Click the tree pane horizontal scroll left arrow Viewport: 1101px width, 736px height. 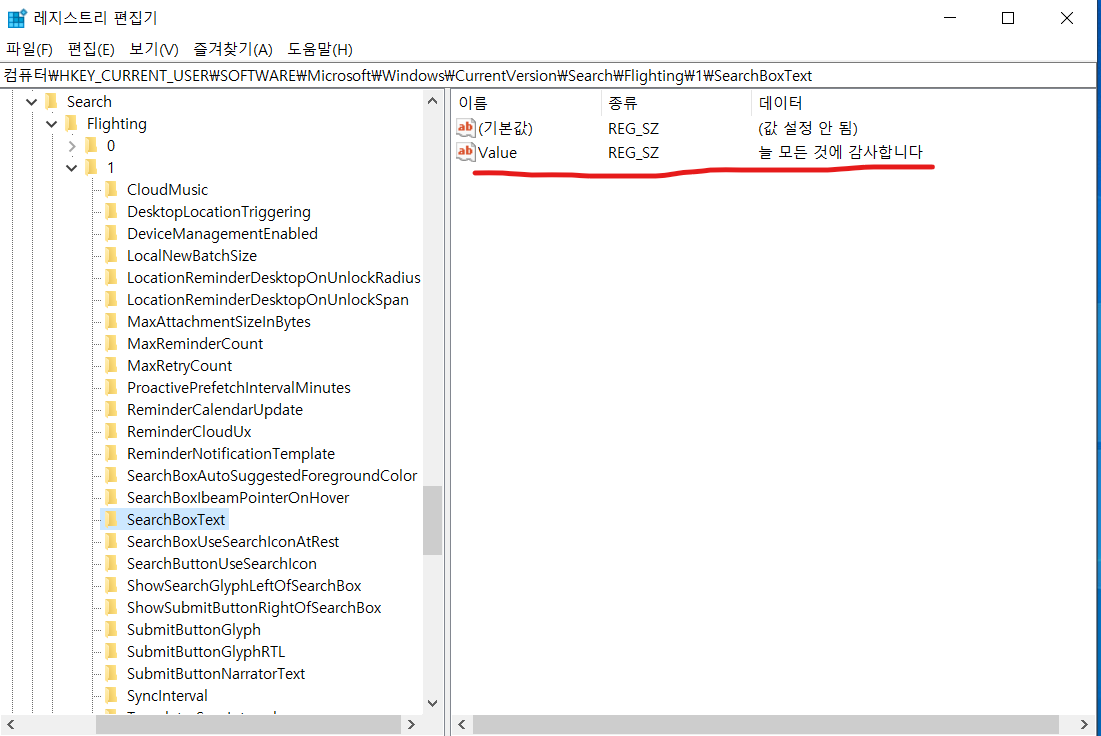coord(11,724)
